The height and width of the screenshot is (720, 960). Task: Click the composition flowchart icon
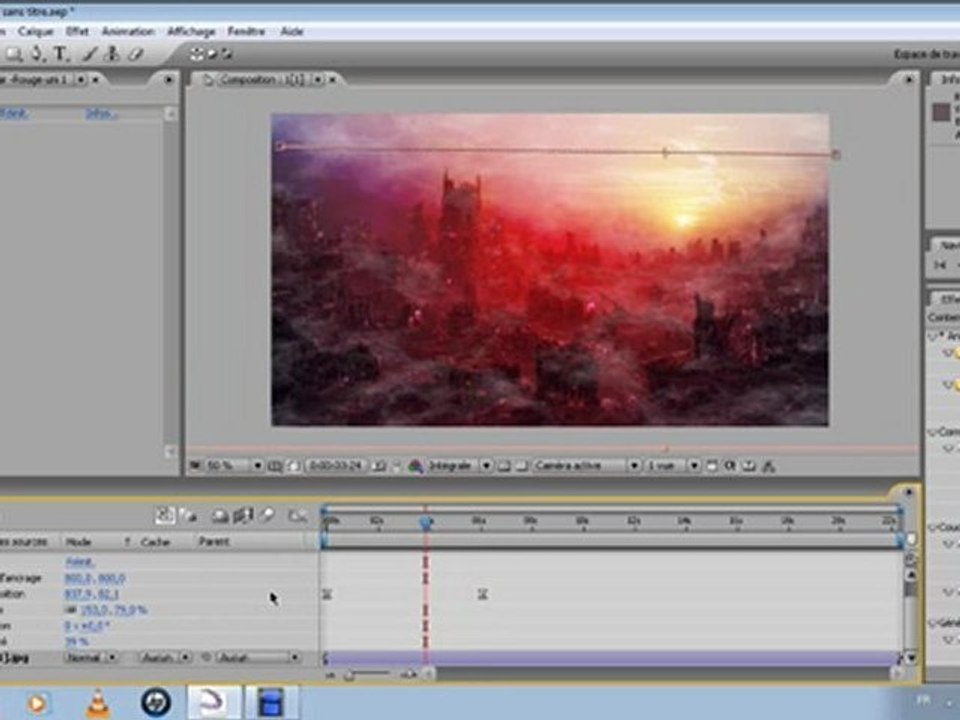pos(769,466)
